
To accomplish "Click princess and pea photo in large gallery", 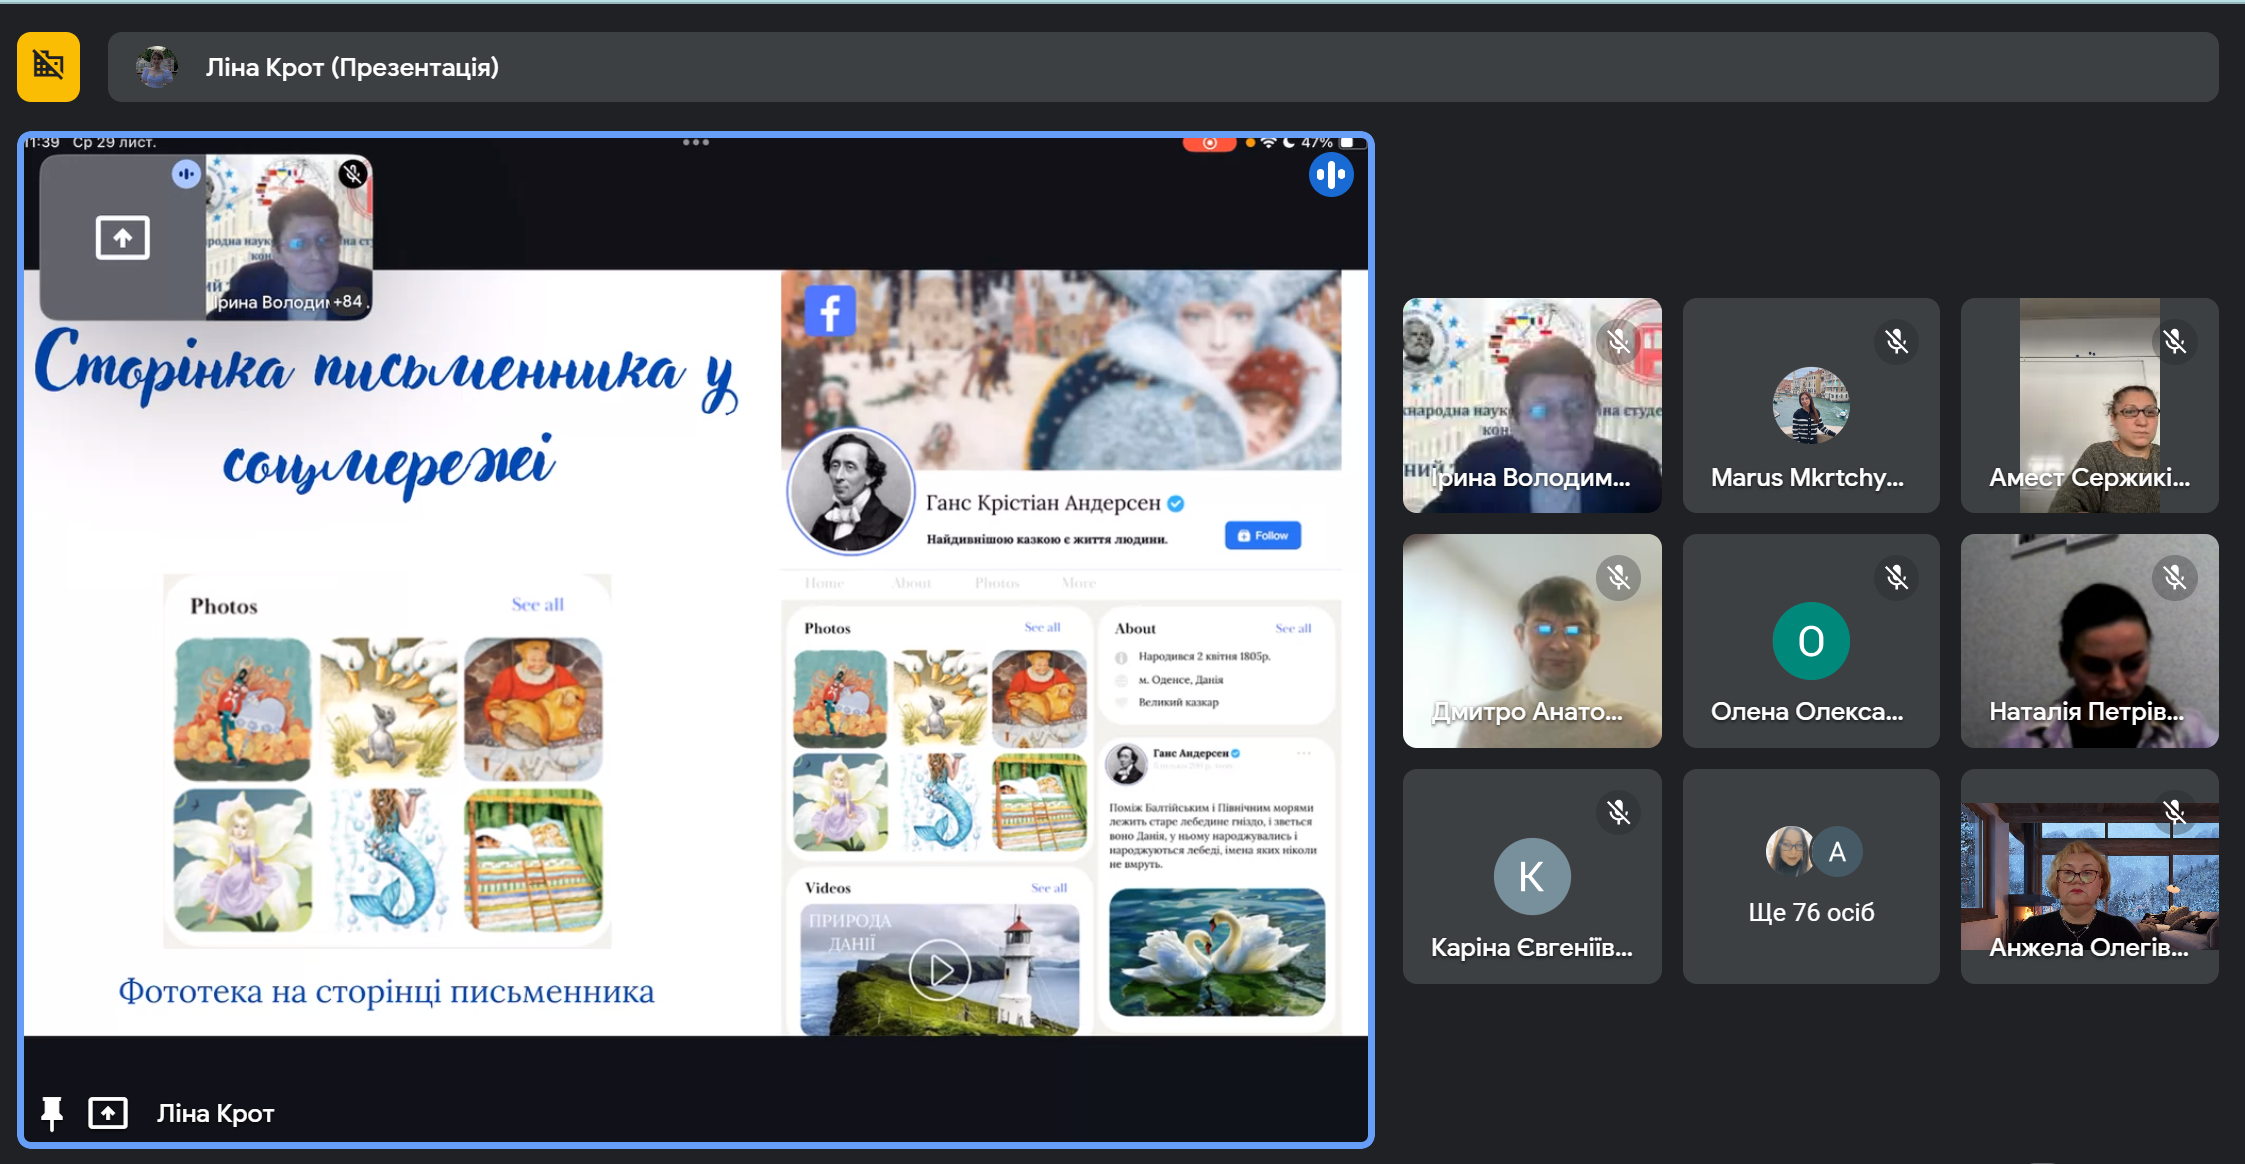I will (533, 860).
